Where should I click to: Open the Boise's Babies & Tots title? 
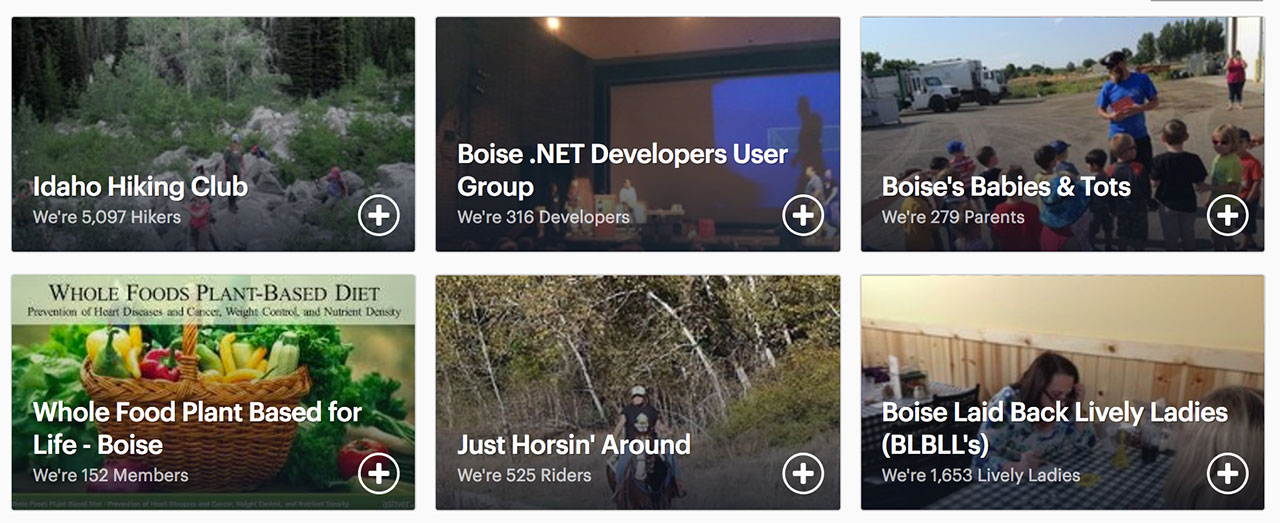(1006, 187)
